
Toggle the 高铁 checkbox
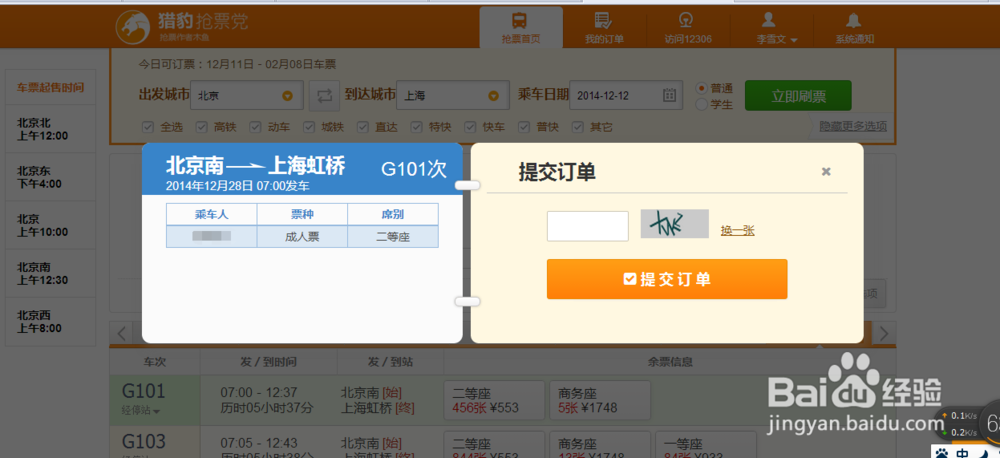(x=202, y=127)
